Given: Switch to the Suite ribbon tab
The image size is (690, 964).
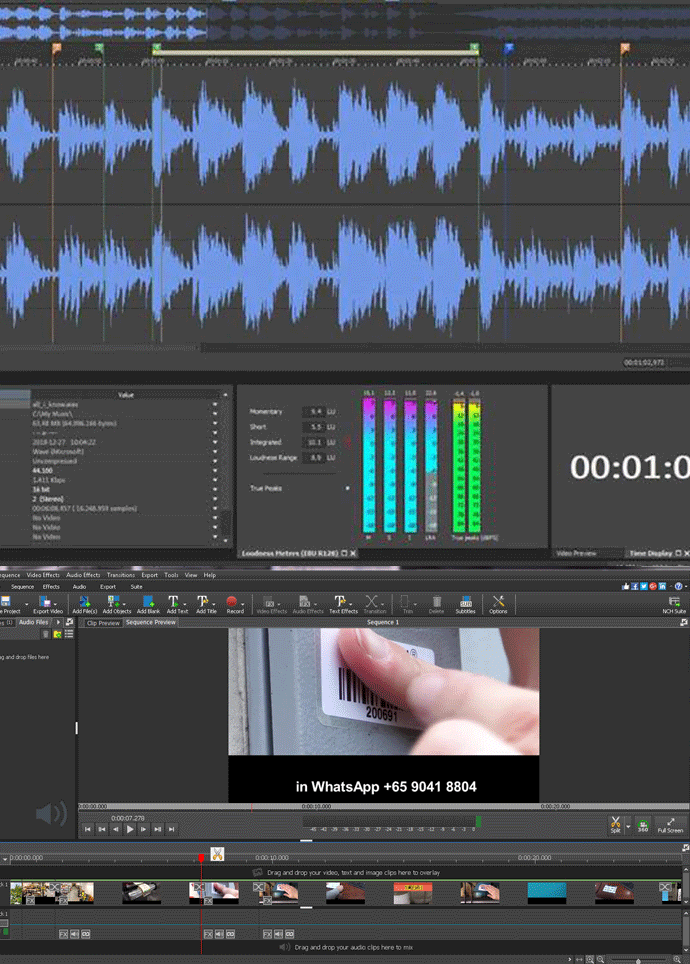Looking at the screenshot, I should (x=137, y=587).
